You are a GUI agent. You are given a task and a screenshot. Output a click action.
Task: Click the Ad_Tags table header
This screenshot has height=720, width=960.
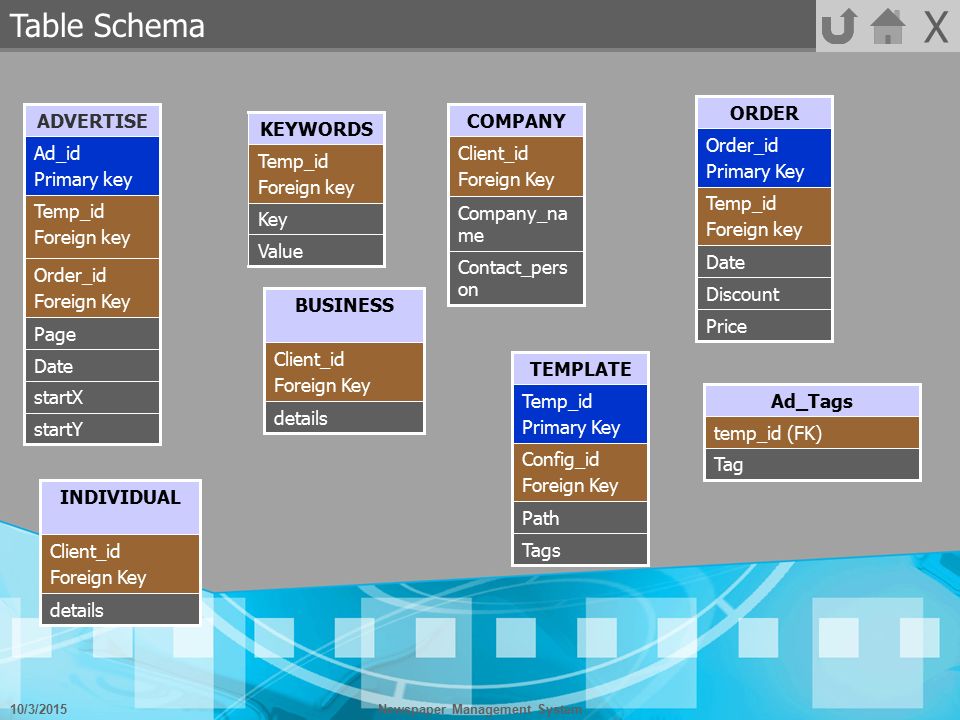[x=812, y=401]
